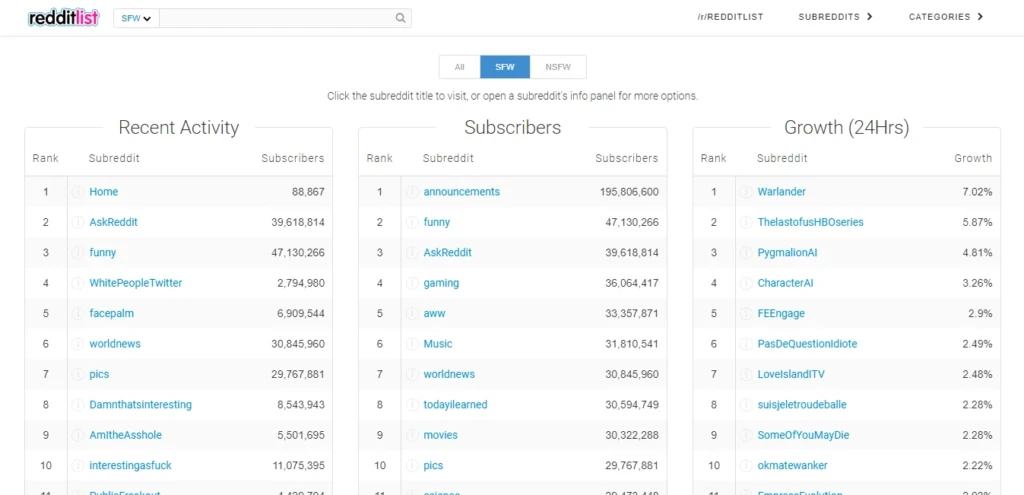Open info icon beside SomeOfYouMayDie
1024x495 pixels.
point(746,435)
